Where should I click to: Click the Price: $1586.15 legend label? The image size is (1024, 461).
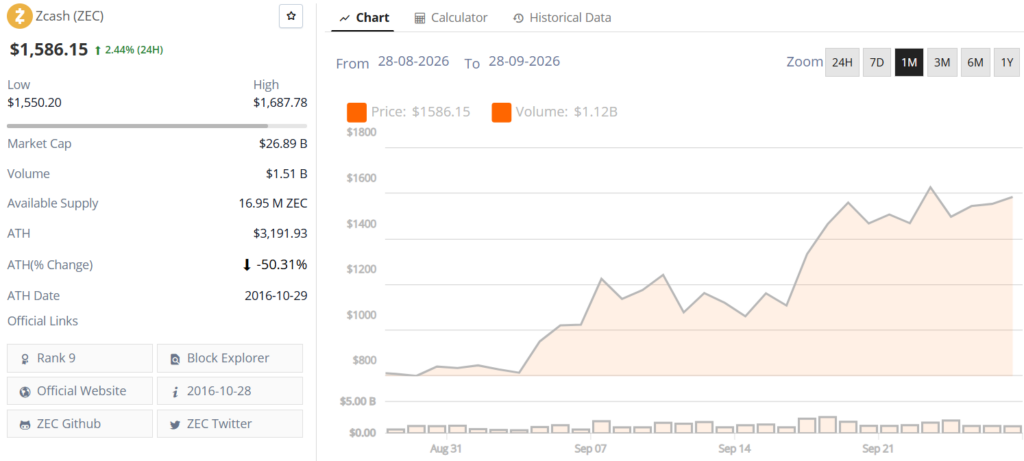click(x=421, y=112)
